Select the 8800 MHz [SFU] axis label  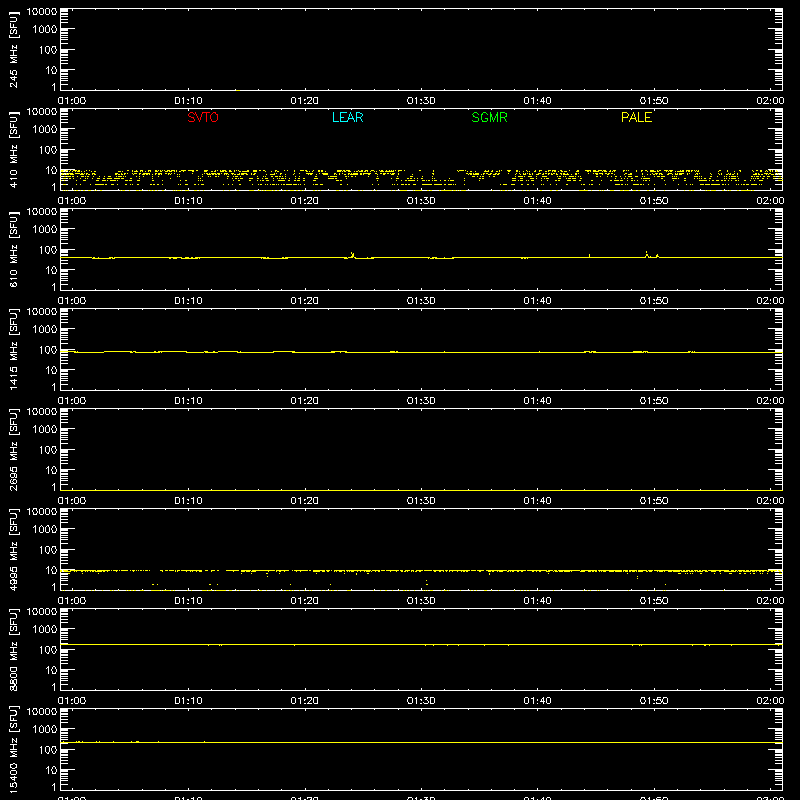tap(13, 649)
